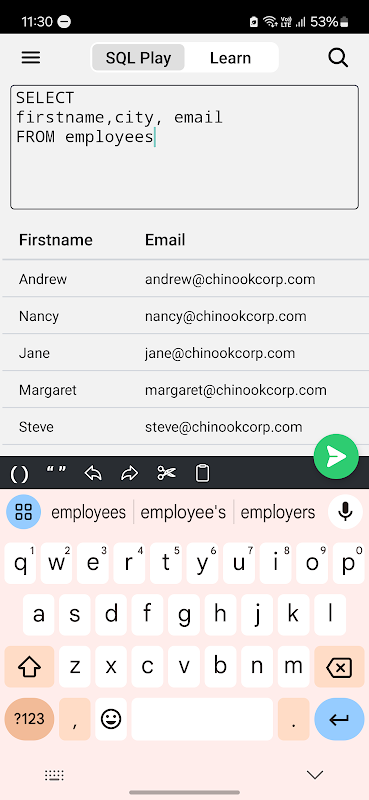This screenshot has height=800, width=369.
Task: Switch to the ?123 symbols keyboard
Action: click(x=29, y=719)
